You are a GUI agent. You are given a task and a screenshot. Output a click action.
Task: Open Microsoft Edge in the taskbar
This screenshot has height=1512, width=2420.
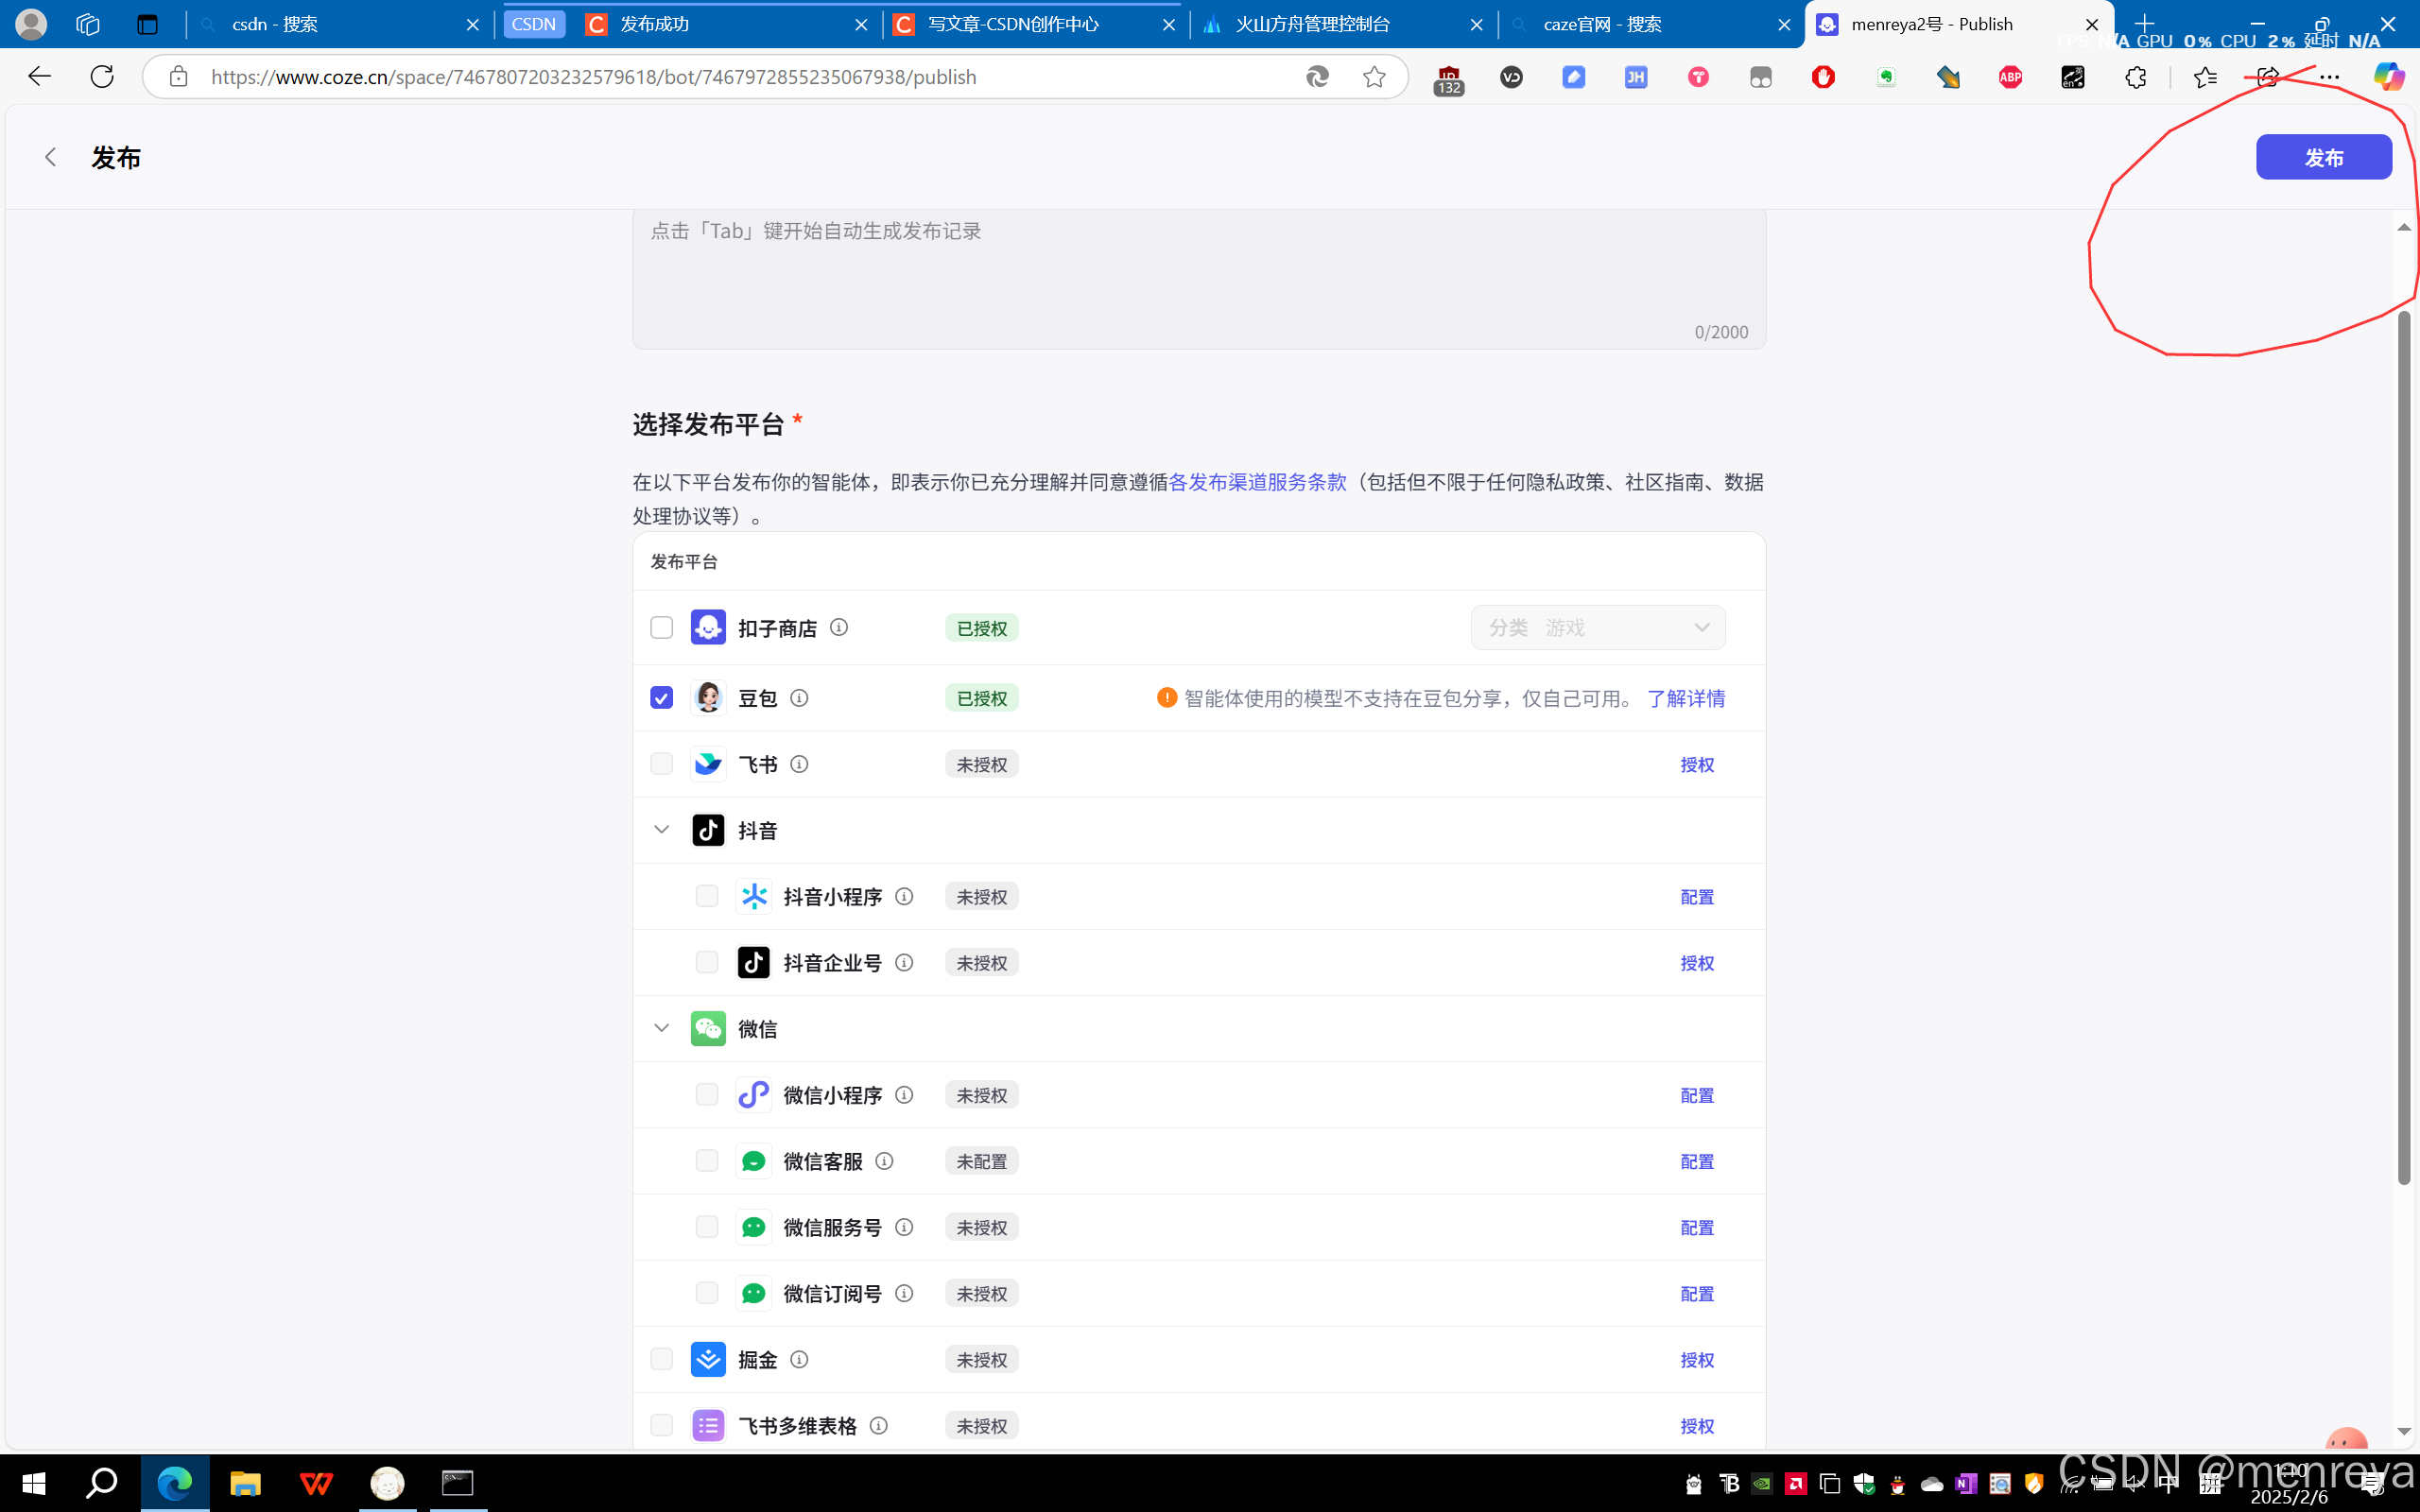coord(175,1483)
